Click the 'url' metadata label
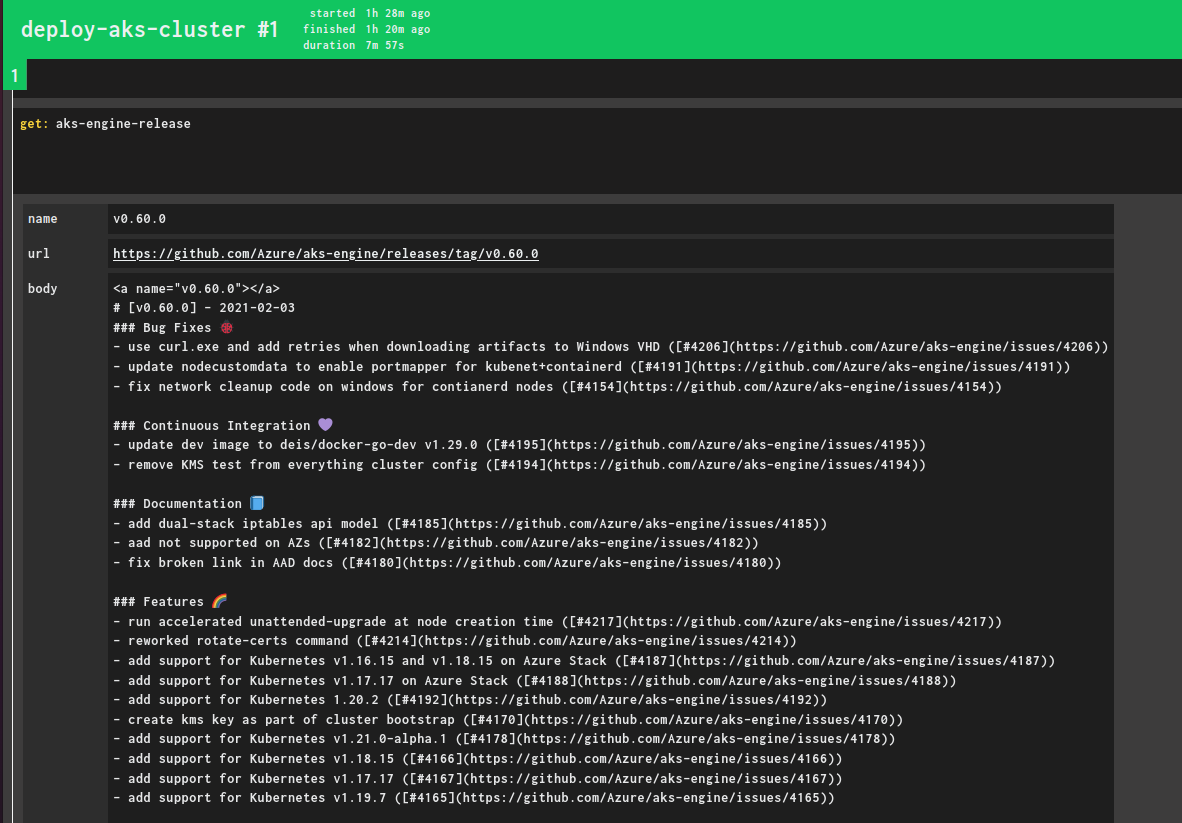 coord(38,253)
